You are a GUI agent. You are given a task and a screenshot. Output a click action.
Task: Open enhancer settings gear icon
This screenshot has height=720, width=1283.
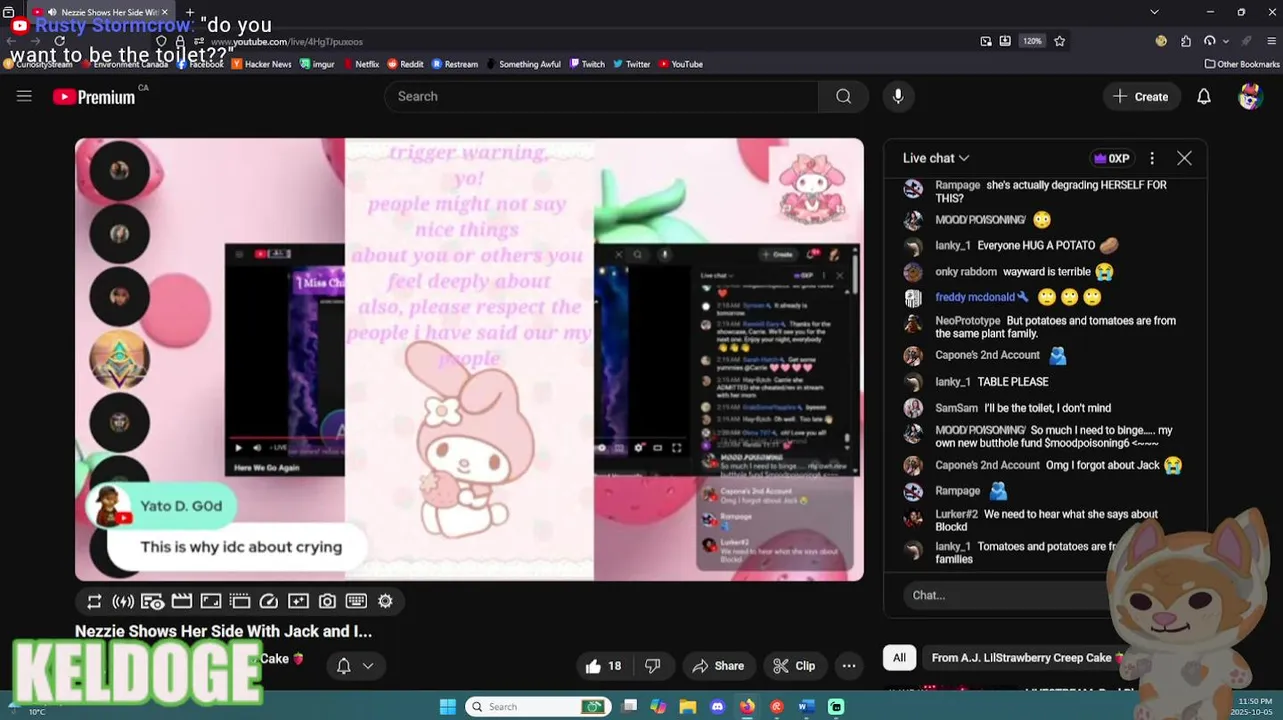pos(385,601)
